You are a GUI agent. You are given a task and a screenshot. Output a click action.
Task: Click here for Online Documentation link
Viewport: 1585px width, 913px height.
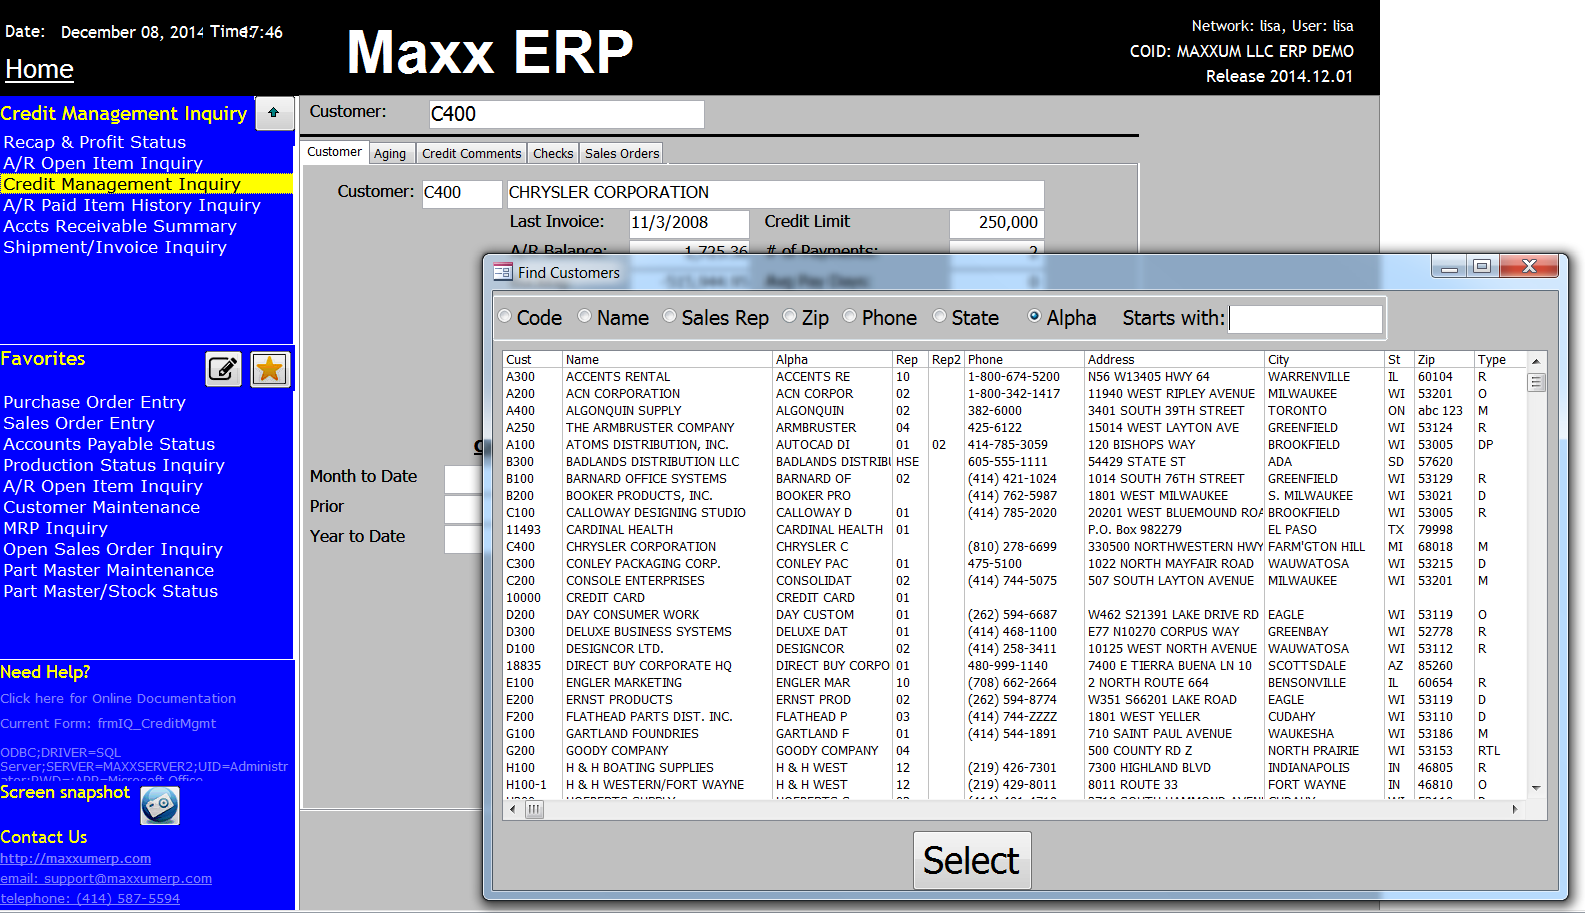point(118,698)
